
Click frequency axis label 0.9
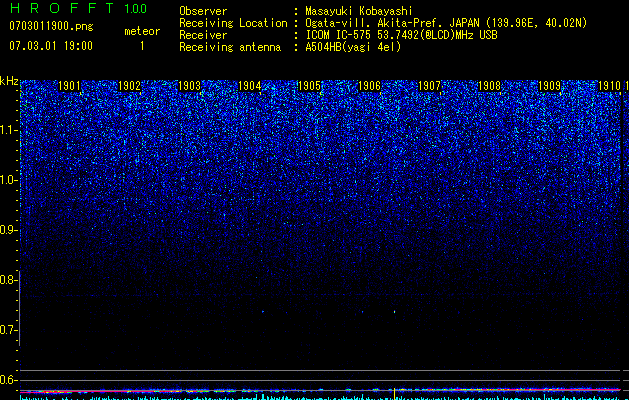[9, 230]
